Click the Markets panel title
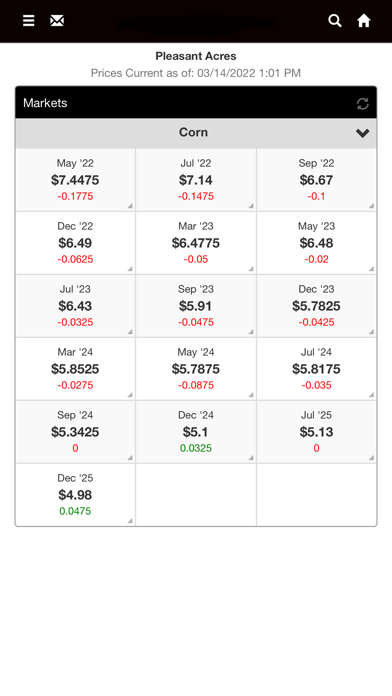The width and height of the screenshot is (392, 696). (45, 103)
